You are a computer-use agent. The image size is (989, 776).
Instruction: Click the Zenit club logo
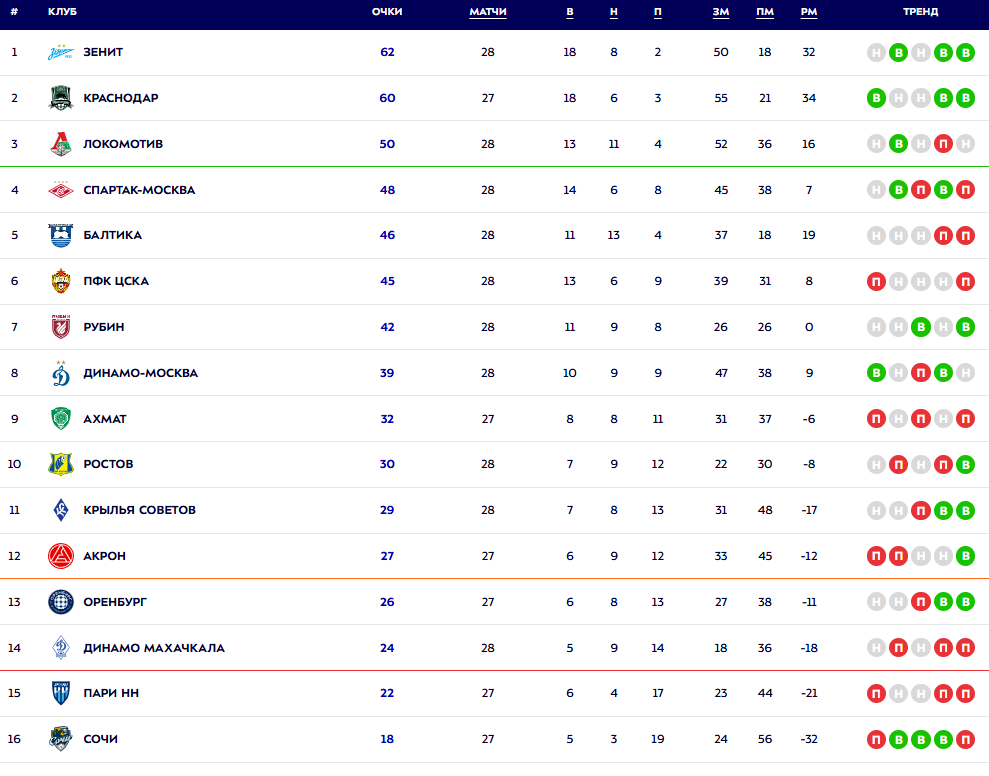(61, 52)
